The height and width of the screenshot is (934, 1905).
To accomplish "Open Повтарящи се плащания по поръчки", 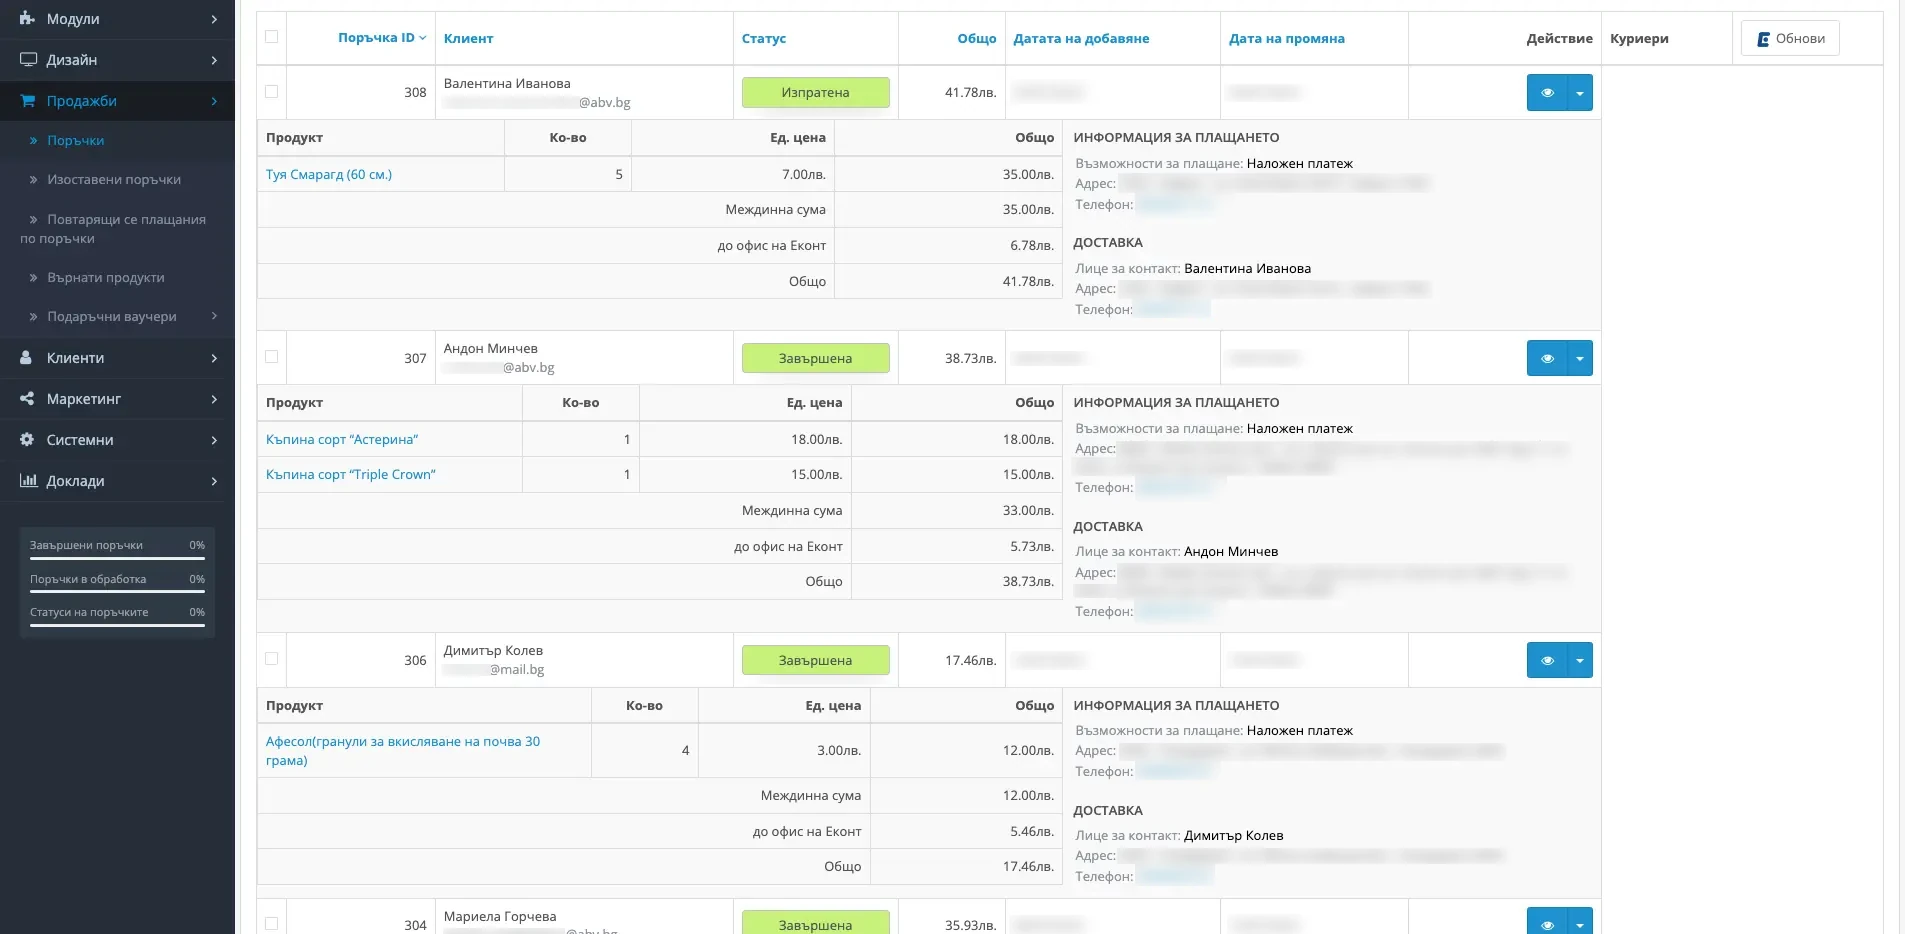I will point(113,228).
